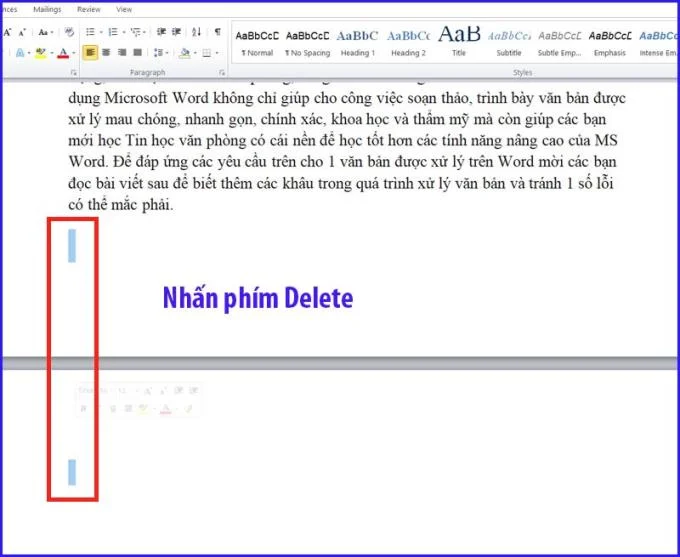Click the line starting 'Word. Để đáp ứng'
The height and width of the screenshot is (557, 680).
coord(342,162)
